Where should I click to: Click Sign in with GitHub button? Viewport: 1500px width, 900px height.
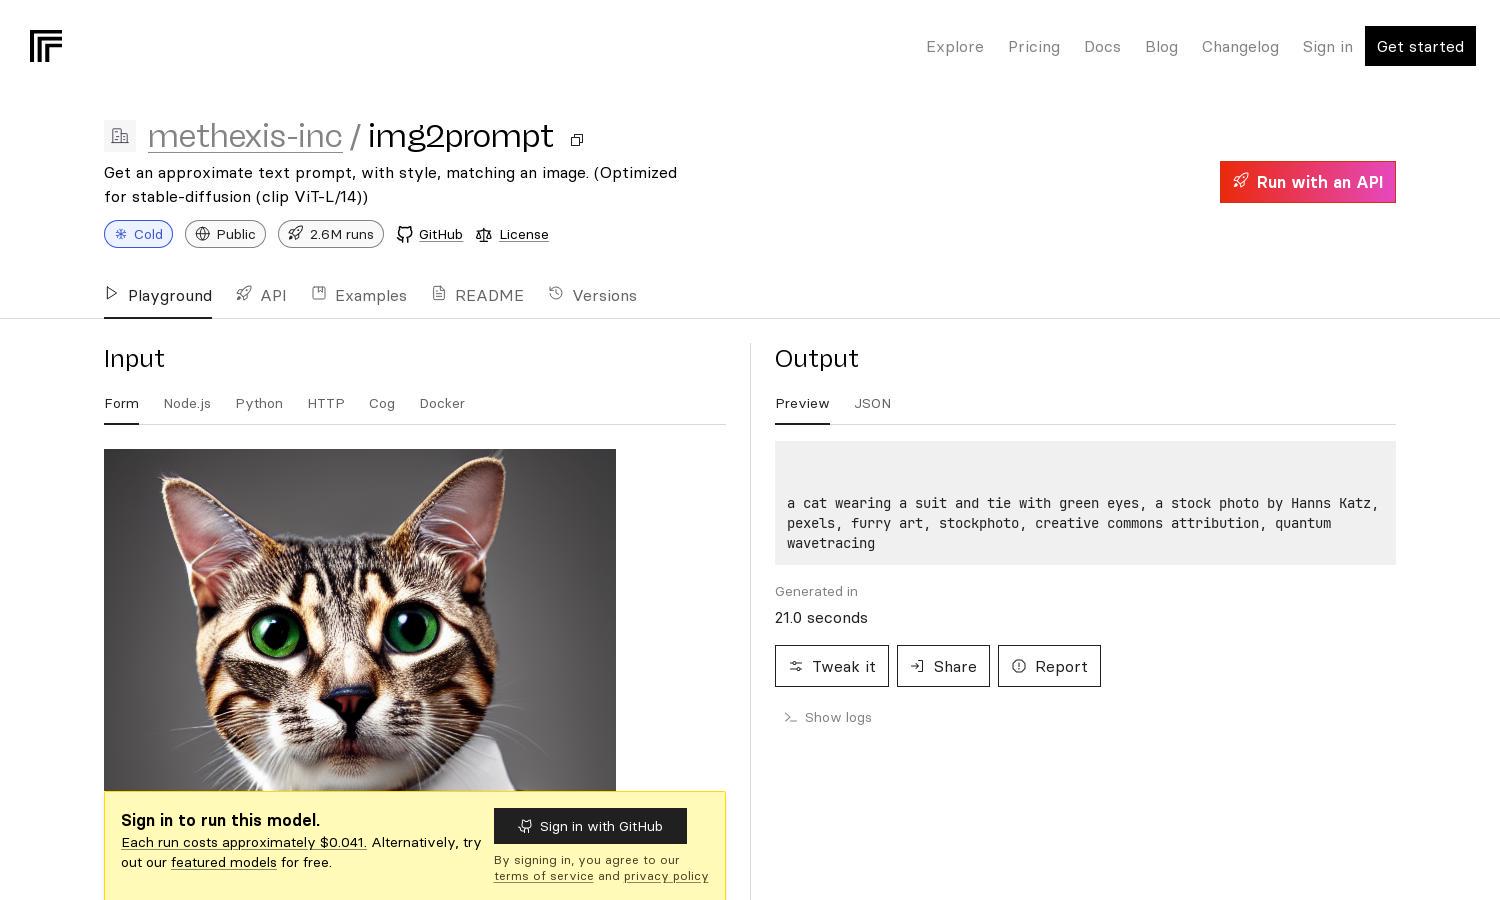click(x=590, y=826)
